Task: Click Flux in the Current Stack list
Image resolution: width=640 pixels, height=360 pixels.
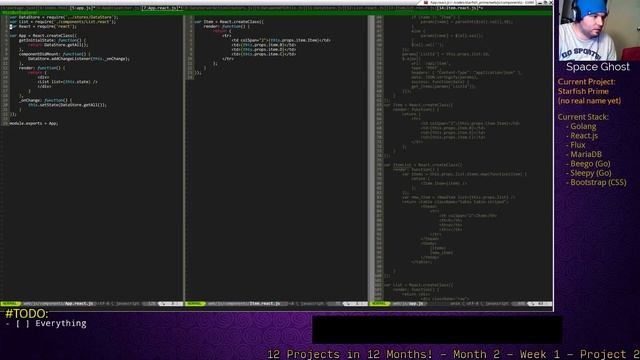Action: (x=578, y=145)
